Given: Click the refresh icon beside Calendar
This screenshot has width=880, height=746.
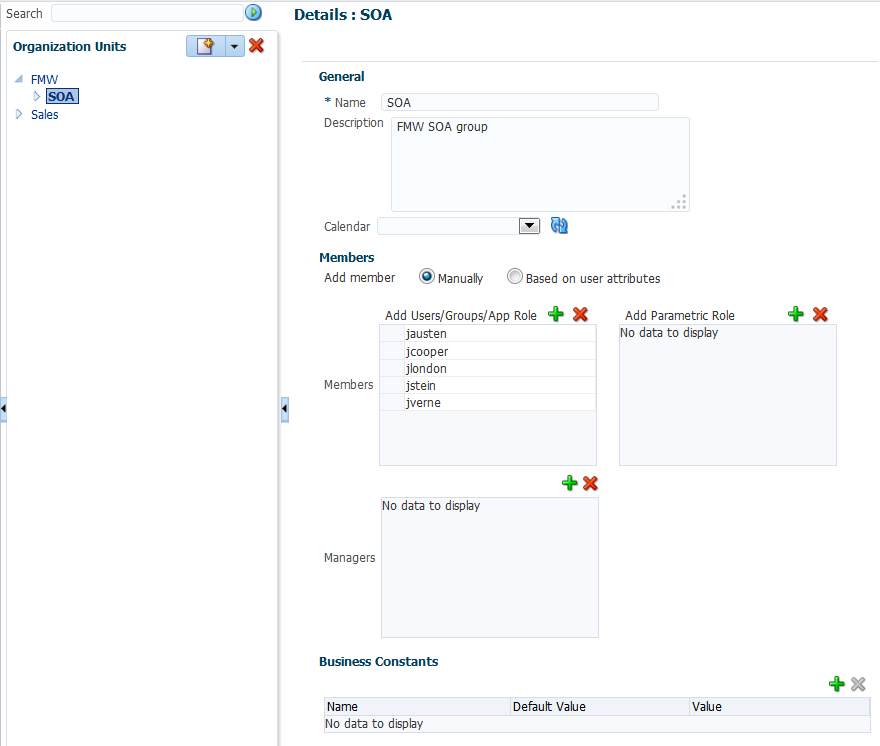Looking at the screenshot, I should point(559,226).
